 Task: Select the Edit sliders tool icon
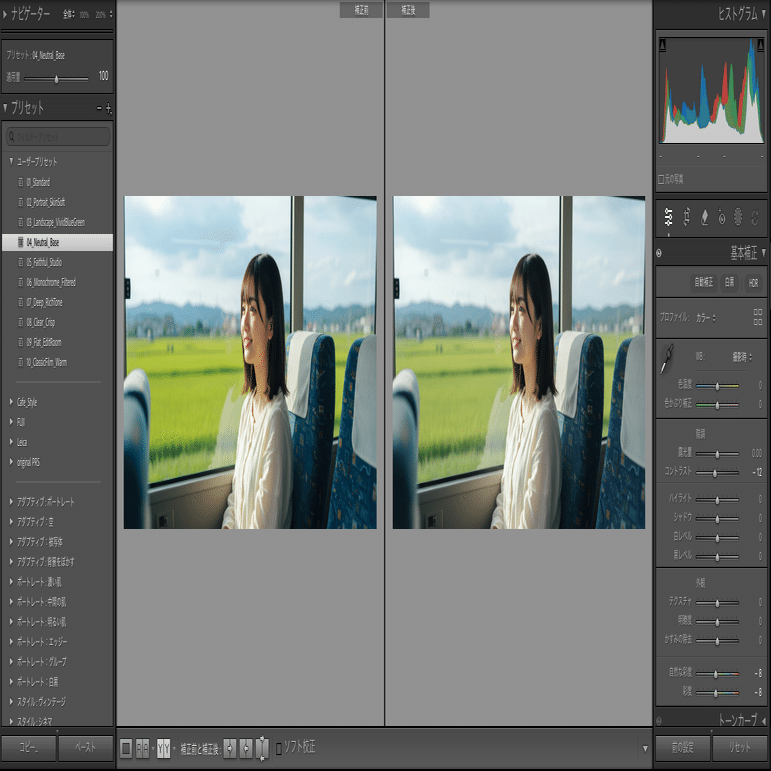click(x=669, y=217)
